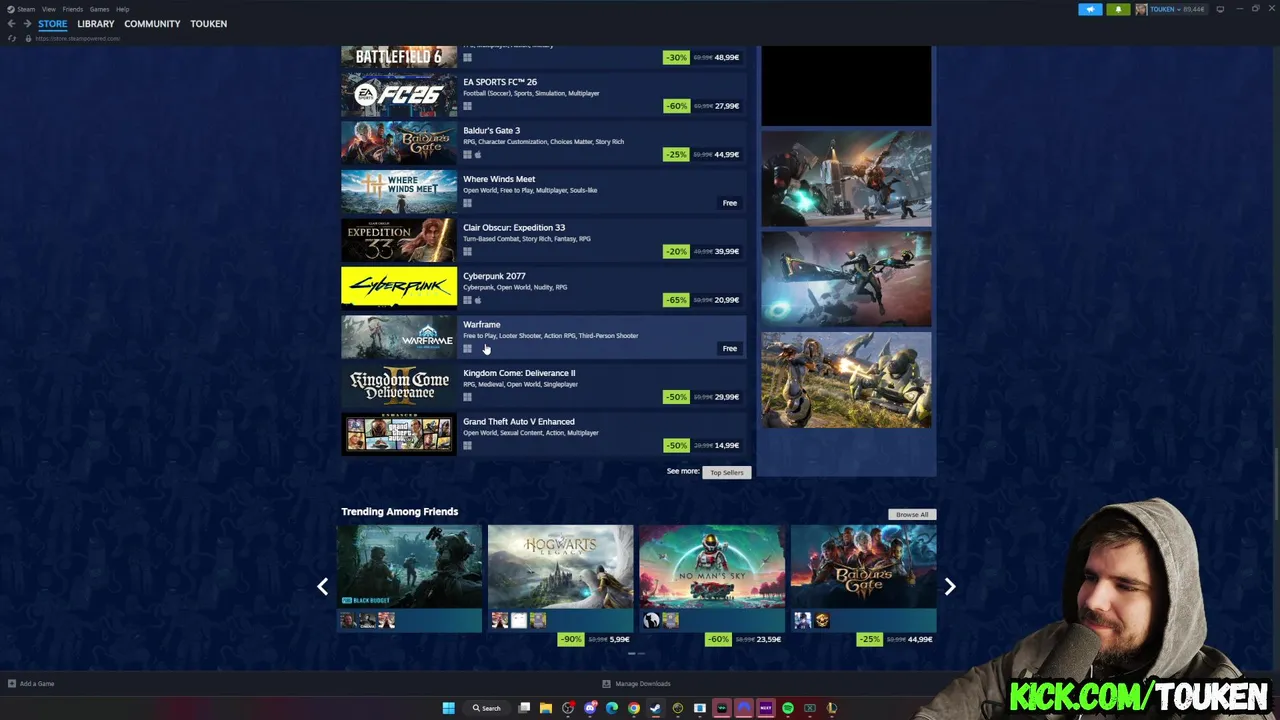Show next Trending Among Friends games
This screenshot has width=1280, height=720.
click(950, 587)
